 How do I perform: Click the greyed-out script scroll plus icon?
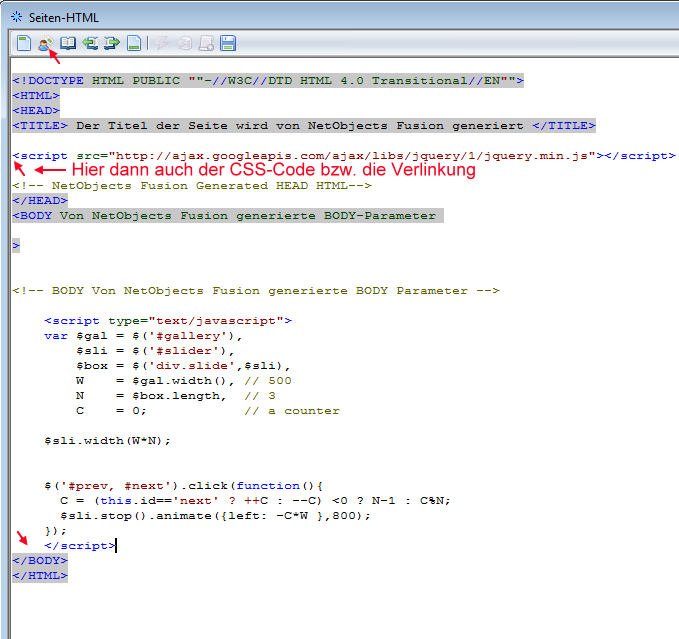[x=206, y=43]
